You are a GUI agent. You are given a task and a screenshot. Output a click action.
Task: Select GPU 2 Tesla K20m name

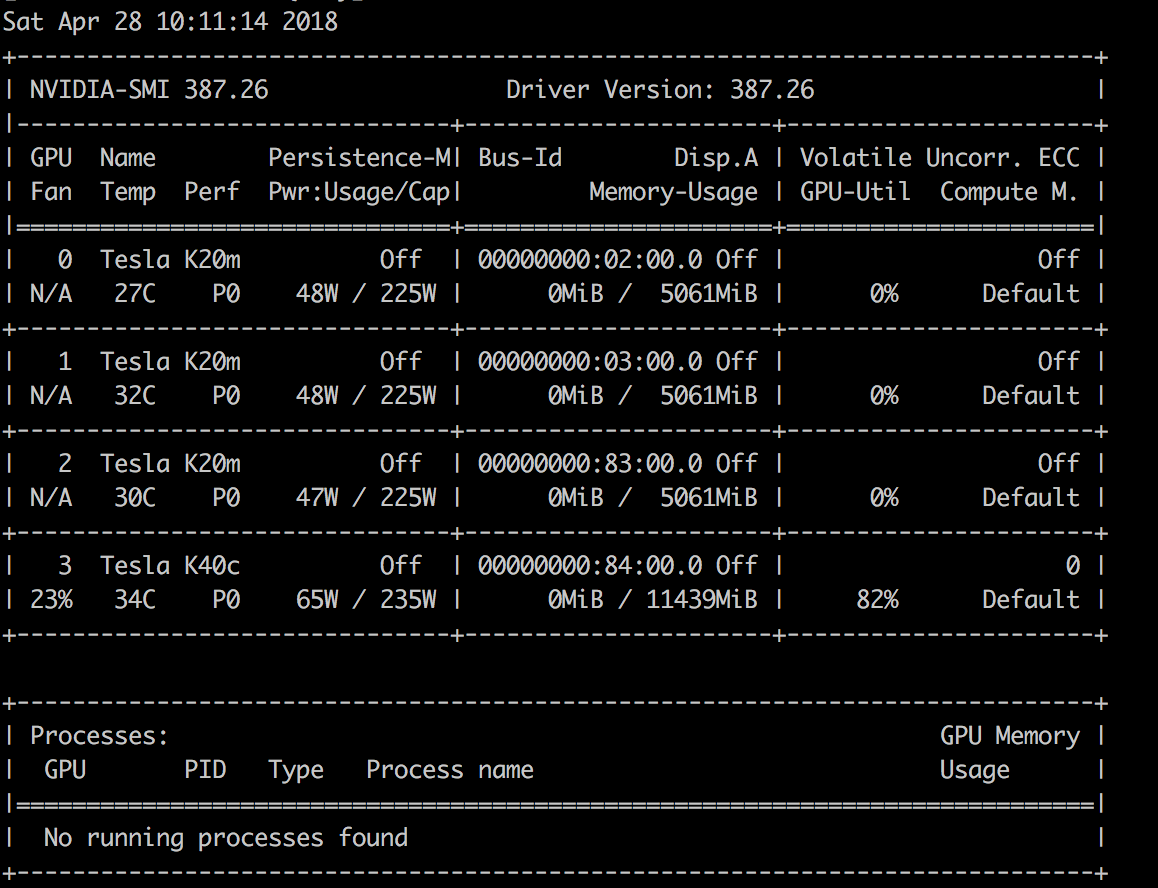click(171, 463)
